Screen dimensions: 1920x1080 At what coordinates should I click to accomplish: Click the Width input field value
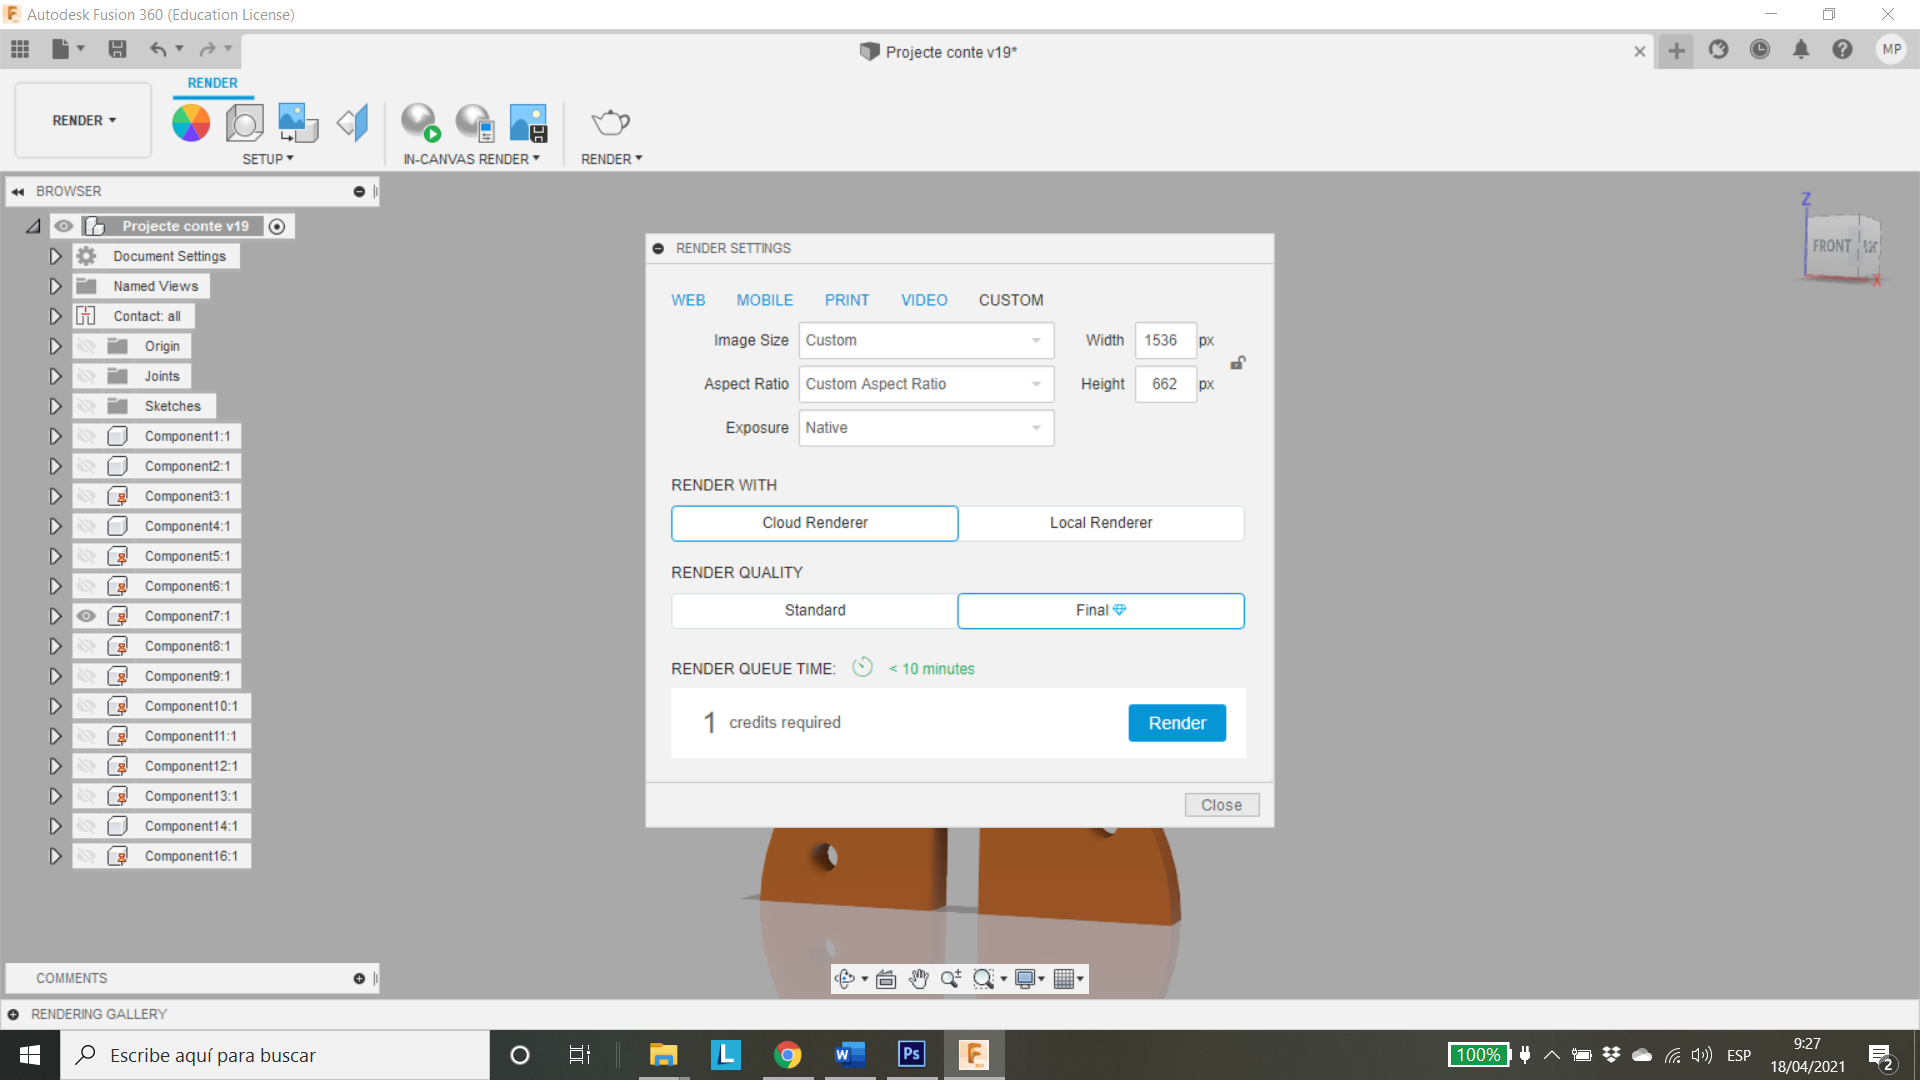click(x=1163, y=340)
